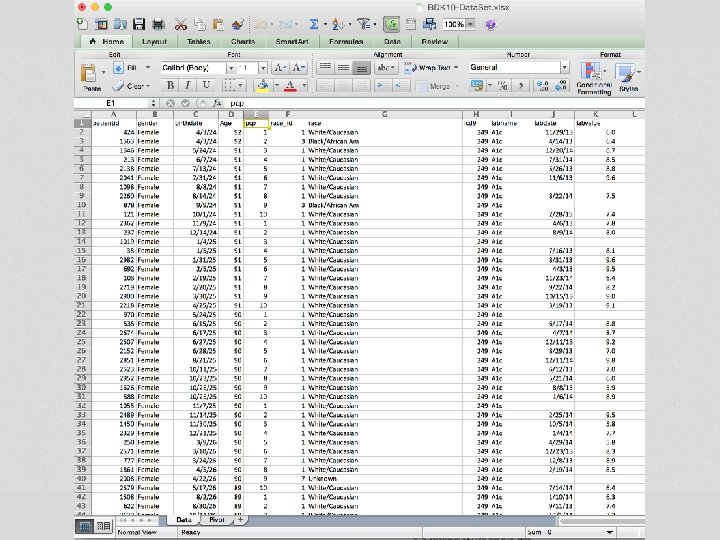The image size is (720, 540).
Task: Open the zoom percentage dropdown arrow
Action: 470,24
